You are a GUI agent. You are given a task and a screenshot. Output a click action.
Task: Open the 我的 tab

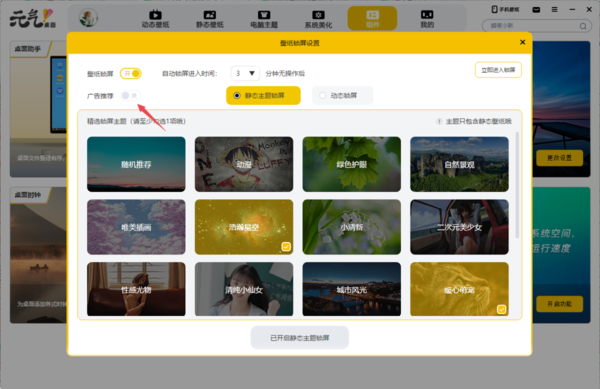427,19
